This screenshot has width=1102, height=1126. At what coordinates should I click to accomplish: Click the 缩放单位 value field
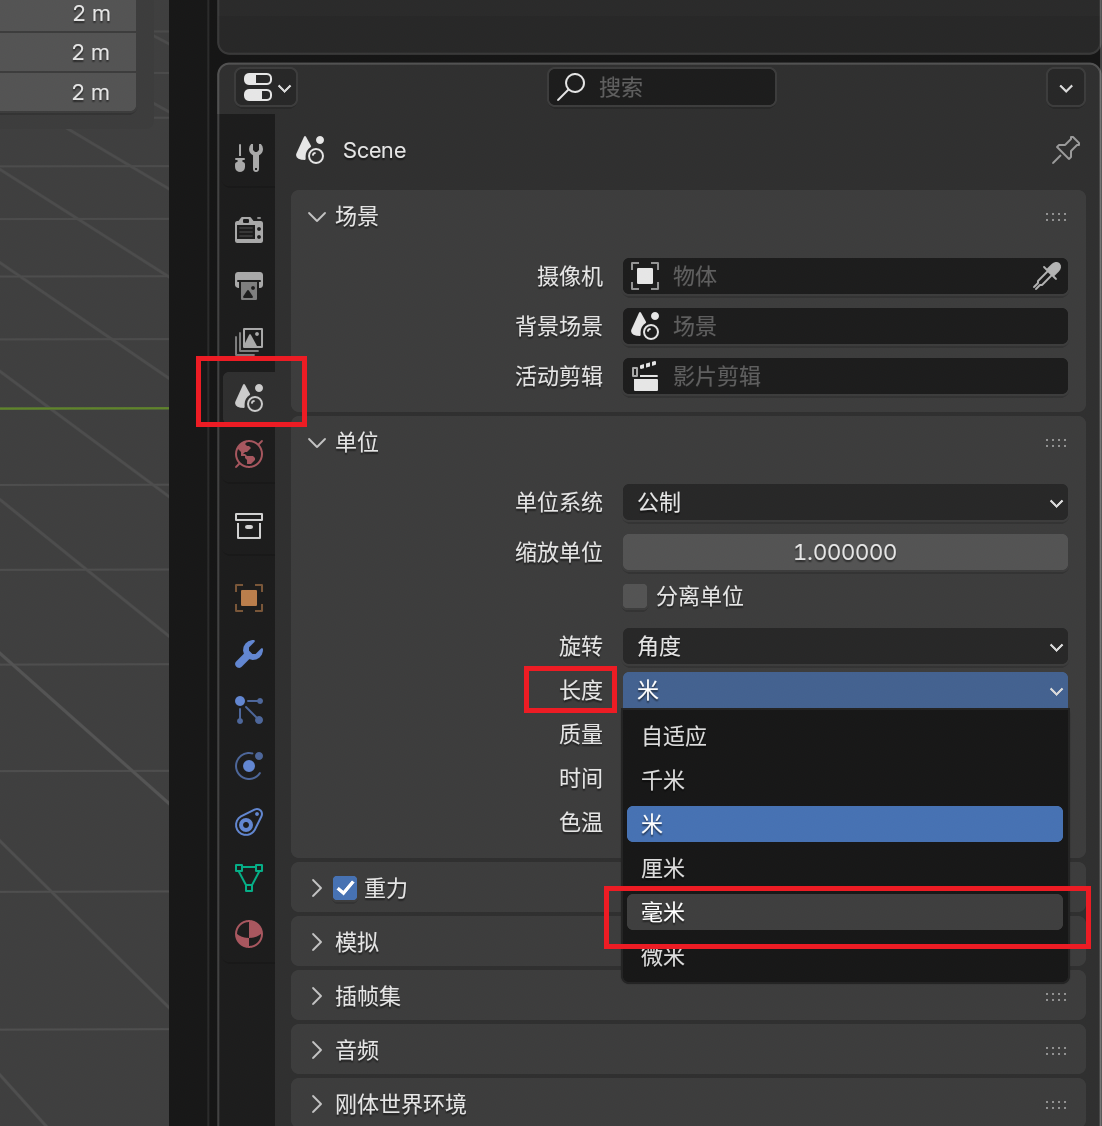point(845,552)
